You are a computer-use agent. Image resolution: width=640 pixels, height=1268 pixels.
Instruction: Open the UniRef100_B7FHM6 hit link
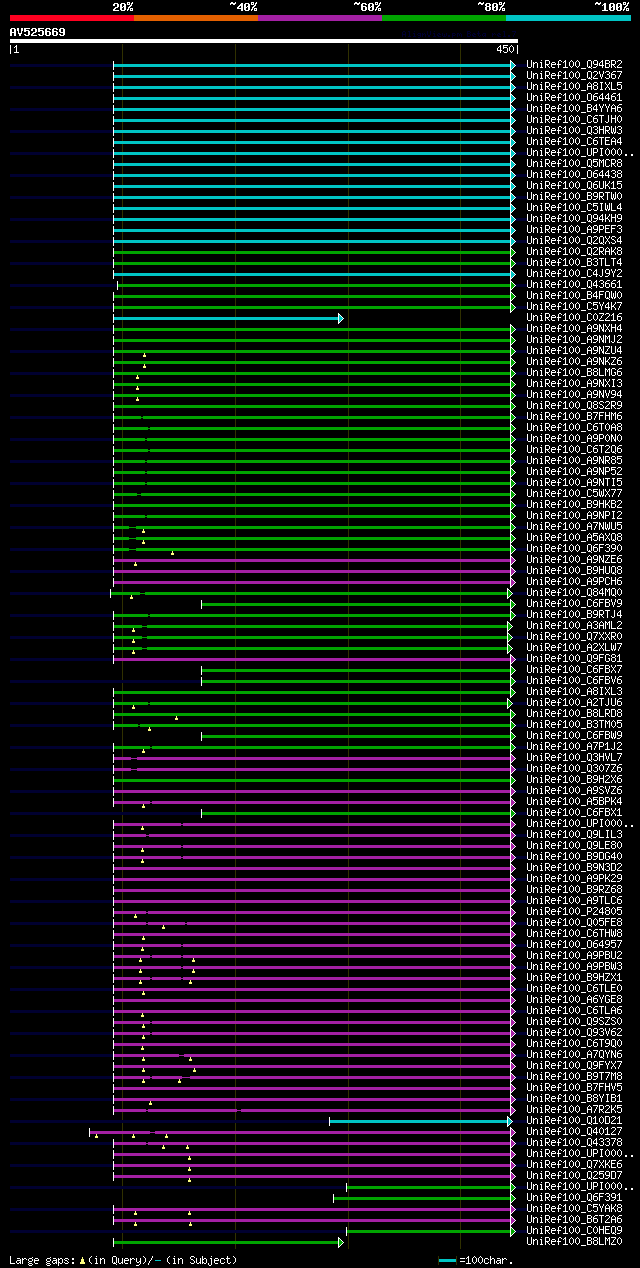[574, 416]
